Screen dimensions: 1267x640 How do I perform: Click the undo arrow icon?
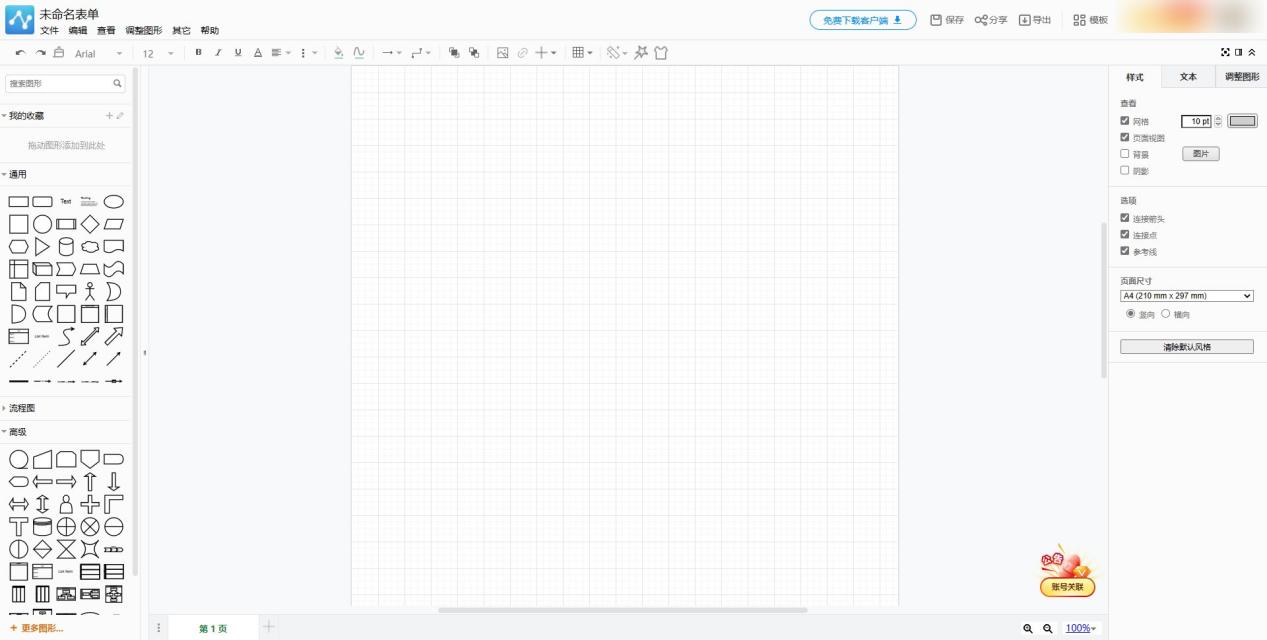point(21,53)
